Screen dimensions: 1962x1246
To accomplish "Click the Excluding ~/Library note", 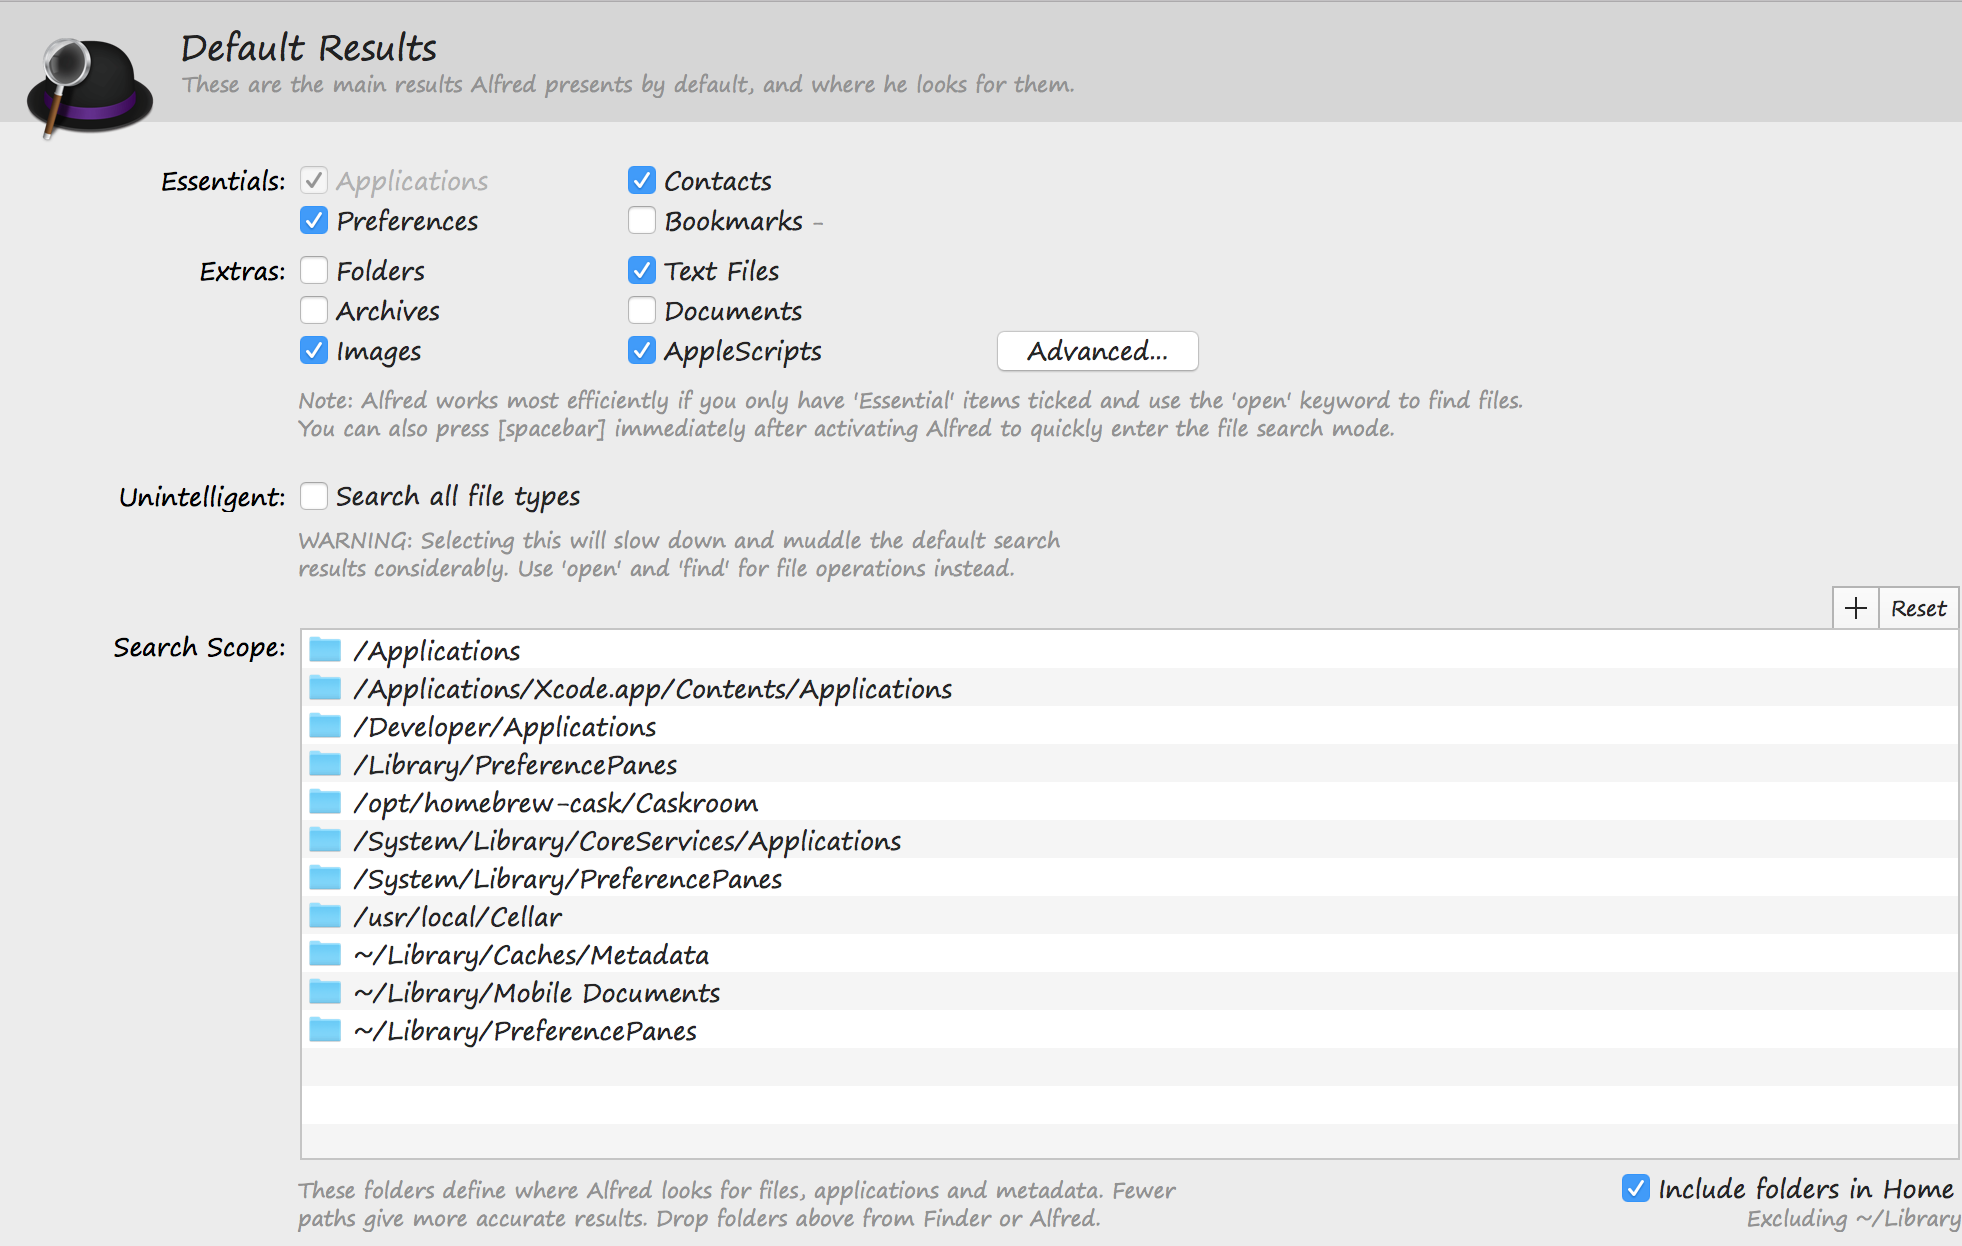I will click(x=1853, y=1218).
